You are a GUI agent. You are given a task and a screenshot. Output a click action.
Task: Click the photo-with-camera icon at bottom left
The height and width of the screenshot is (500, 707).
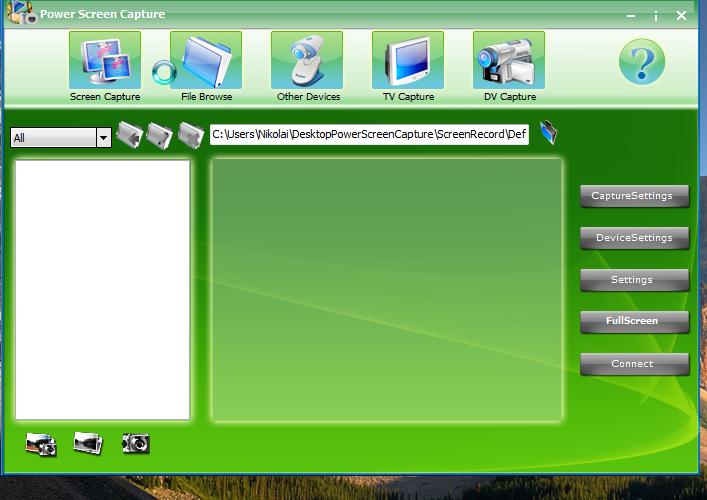pos(41,444)
